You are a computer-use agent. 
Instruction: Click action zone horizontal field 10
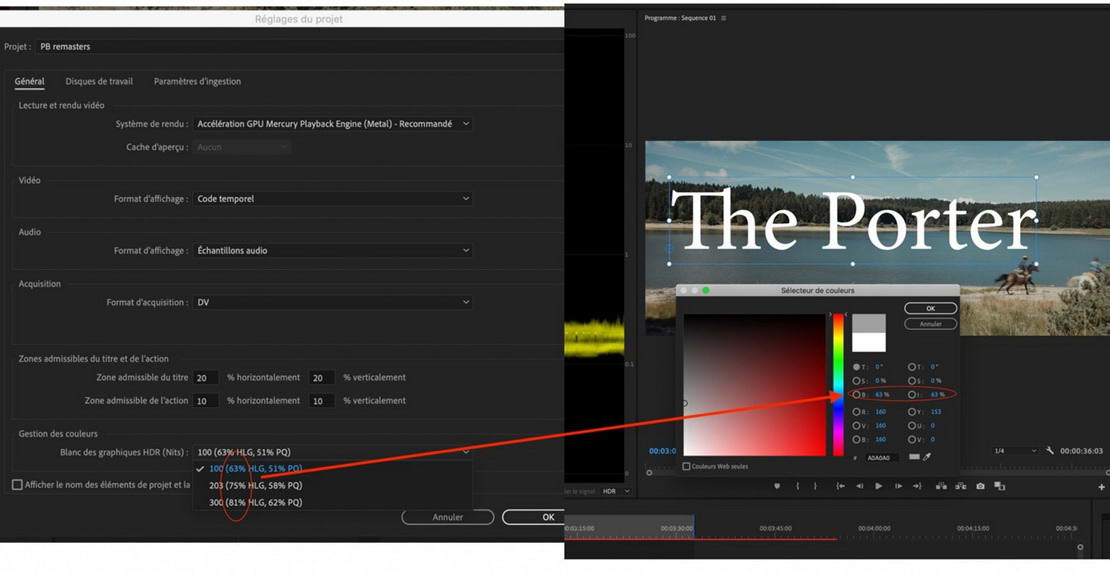tap(206, 401)
